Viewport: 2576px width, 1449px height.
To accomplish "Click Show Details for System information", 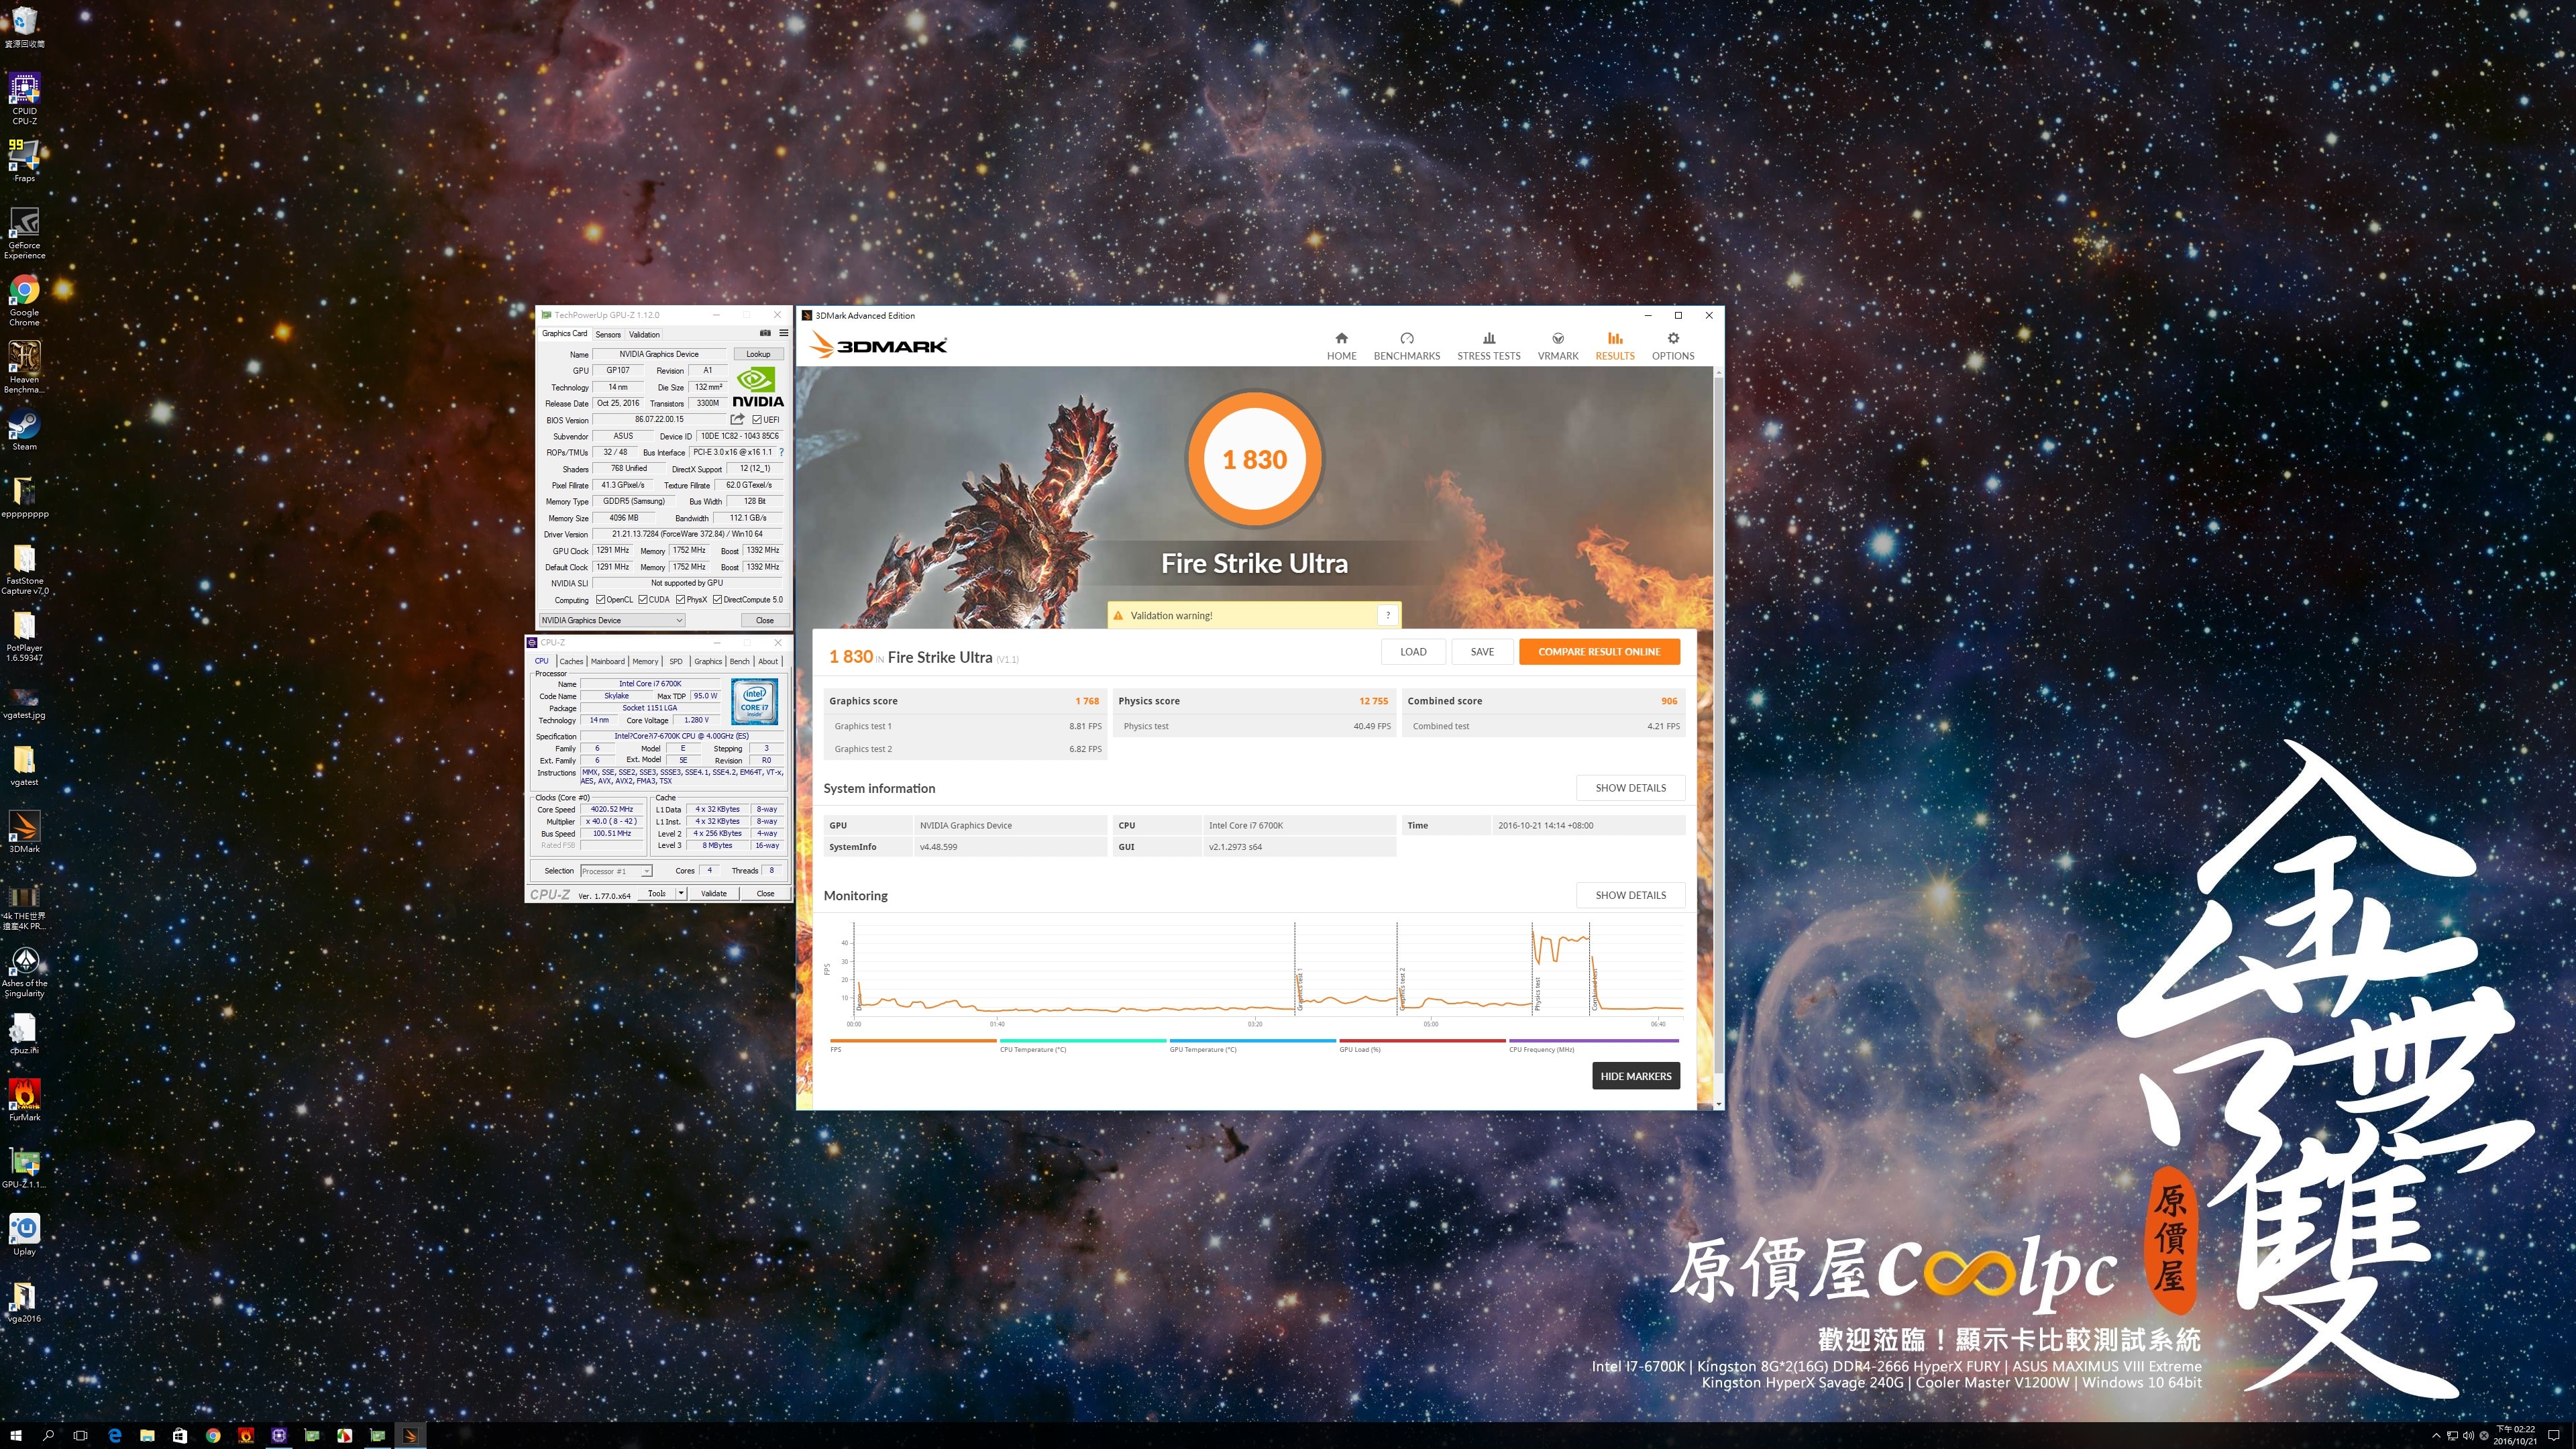I will (1630, 788).
